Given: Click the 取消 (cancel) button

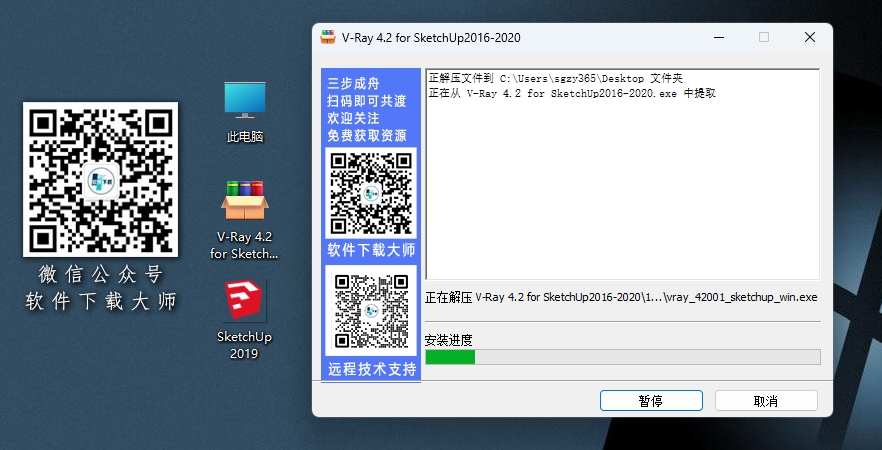Looking at the screenshot, I should [766, 400].
